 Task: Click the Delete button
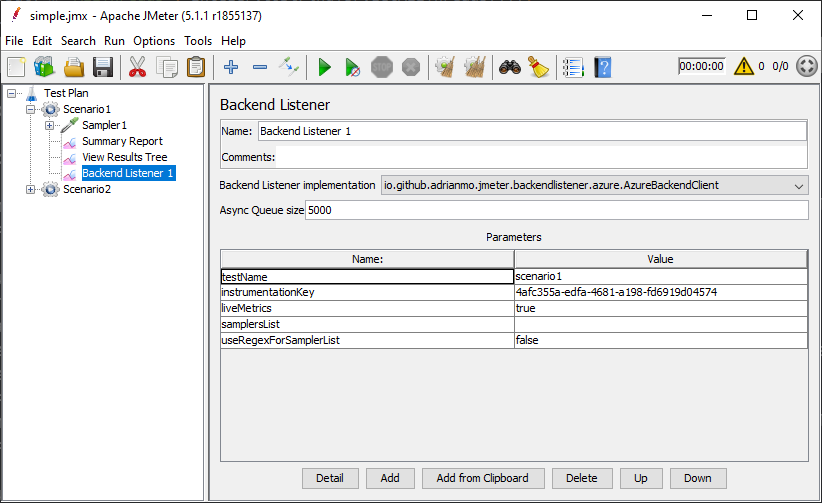coord(582,478)
